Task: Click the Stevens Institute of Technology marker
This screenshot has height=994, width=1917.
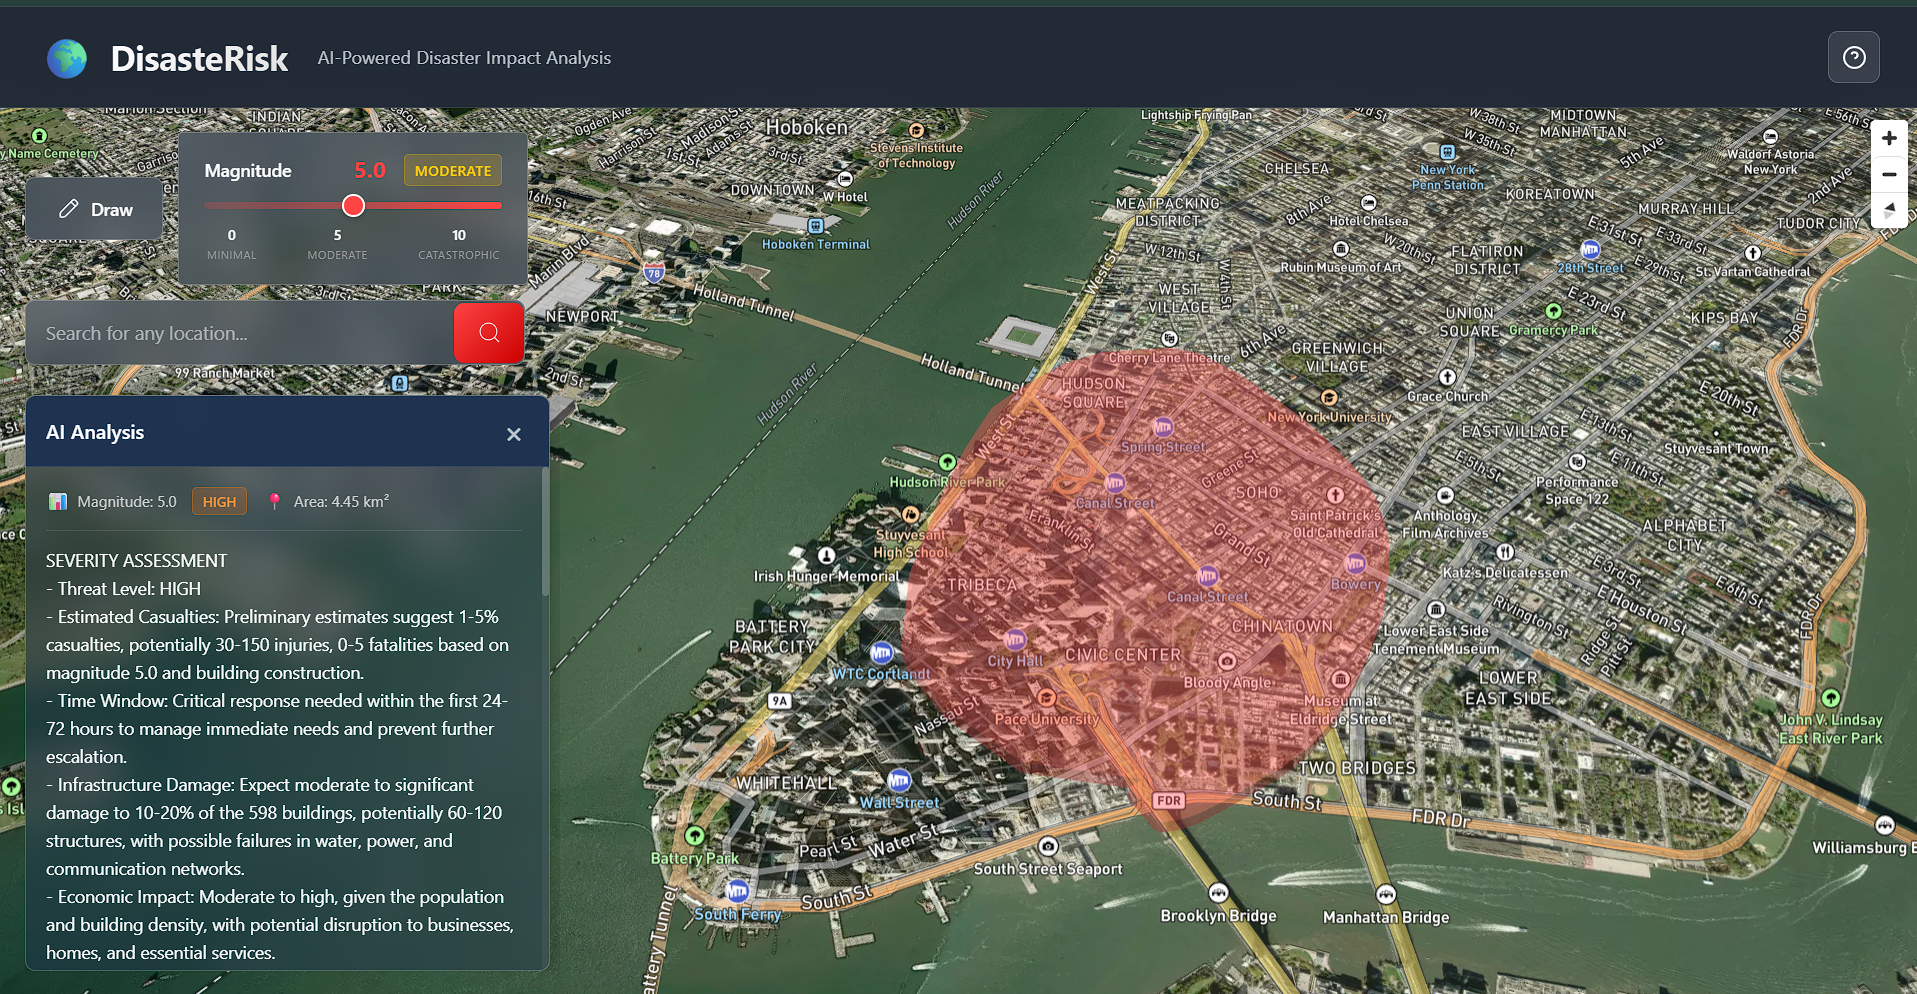Action: (916, 130)
